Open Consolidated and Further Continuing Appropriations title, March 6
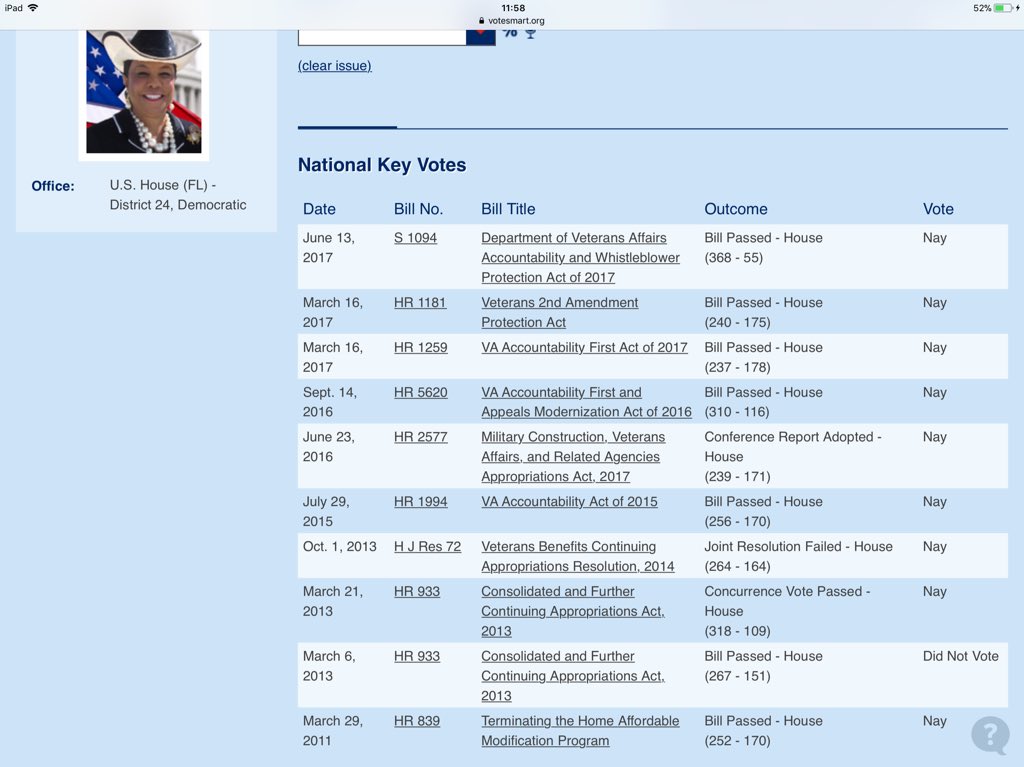Image resolution: width=1024 pixels, height=767 pixels. [573, 676]
